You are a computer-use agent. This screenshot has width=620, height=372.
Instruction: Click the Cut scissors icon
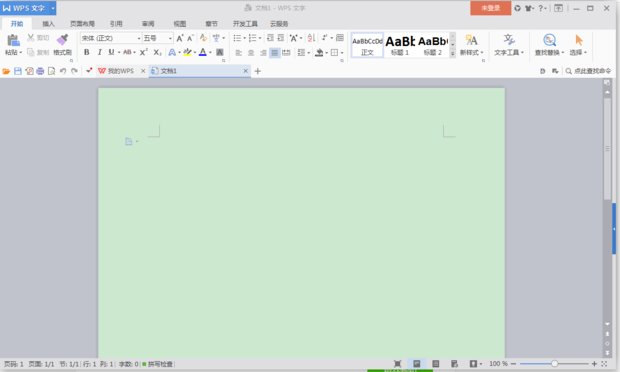(x=30, y=38)
